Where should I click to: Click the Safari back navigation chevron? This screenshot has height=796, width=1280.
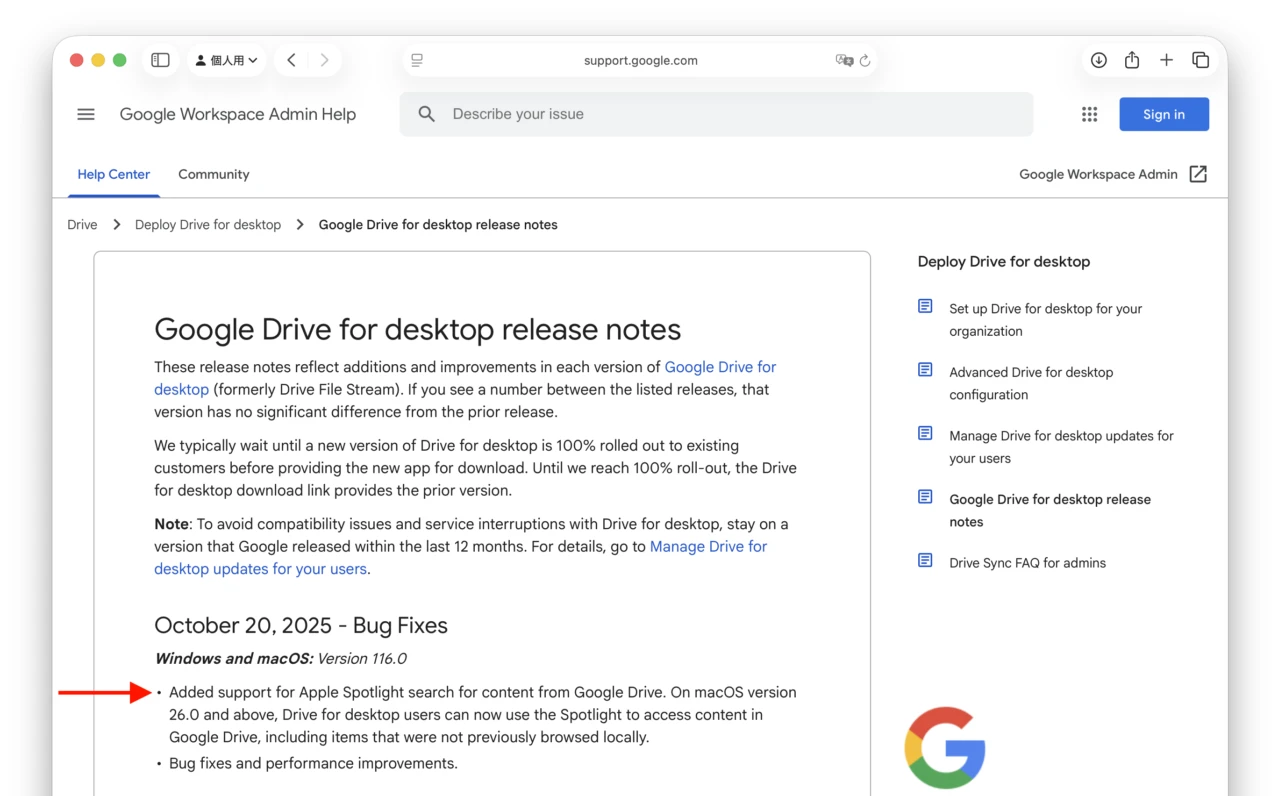click(291, 60)
